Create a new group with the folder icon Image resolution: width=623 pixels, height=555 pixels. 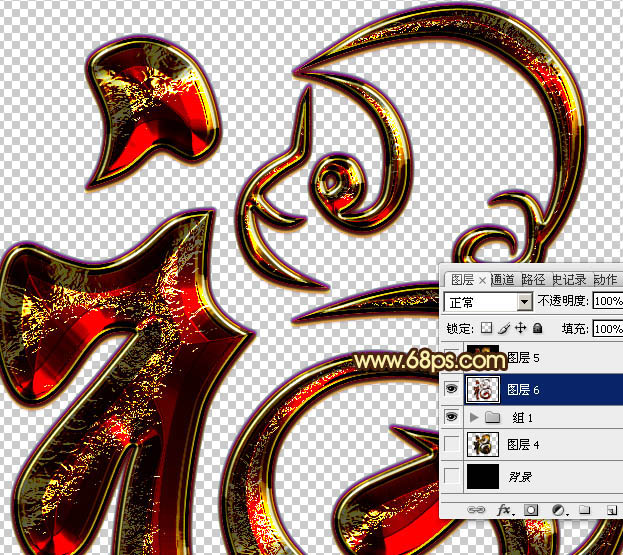click(584, 510)
